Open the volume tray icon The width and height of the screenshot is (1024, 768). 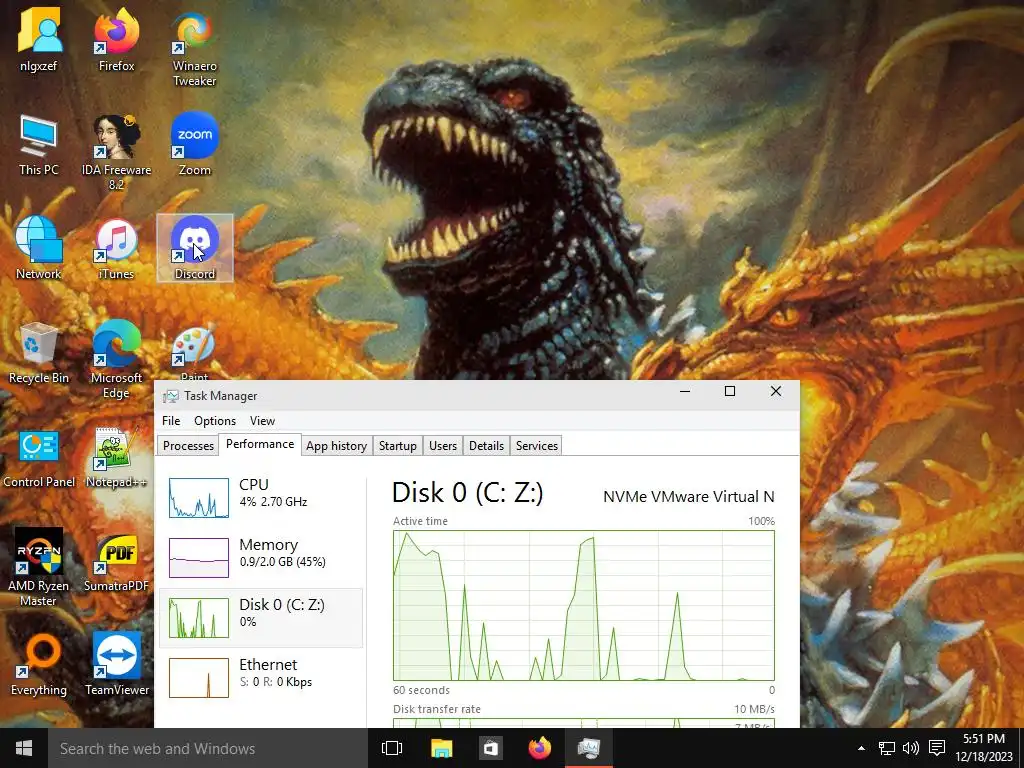point(911,748)
